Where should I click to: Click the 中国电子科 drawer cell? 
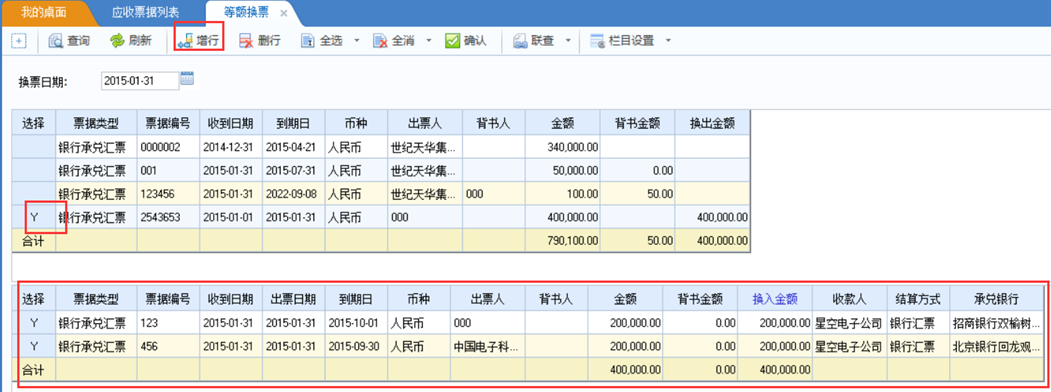coord(486,346)
